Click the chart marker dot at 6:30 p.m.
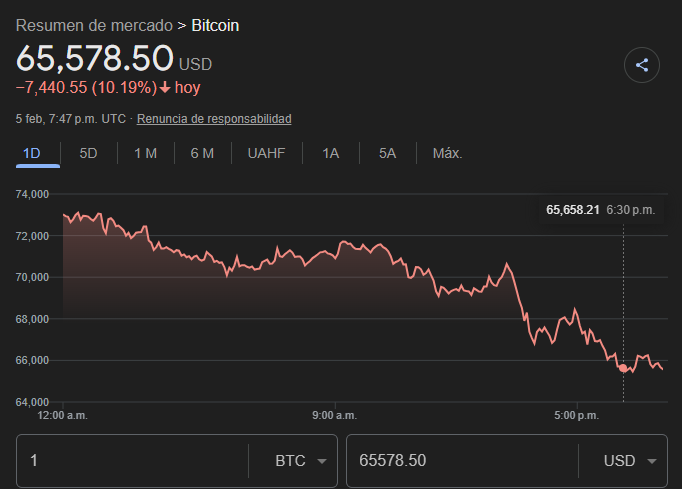Screen dimensions: 682x489 pos(624,368)
